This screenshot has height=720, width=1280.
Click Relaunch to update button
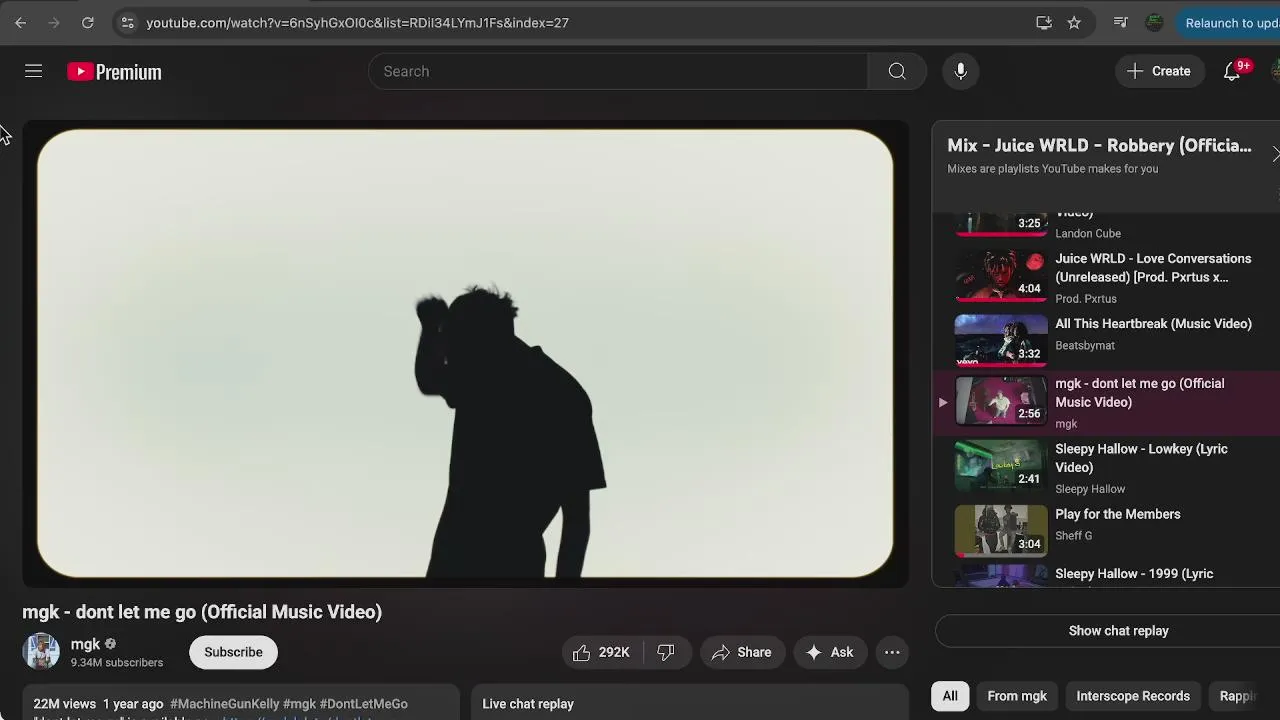tap(1229, 22)
